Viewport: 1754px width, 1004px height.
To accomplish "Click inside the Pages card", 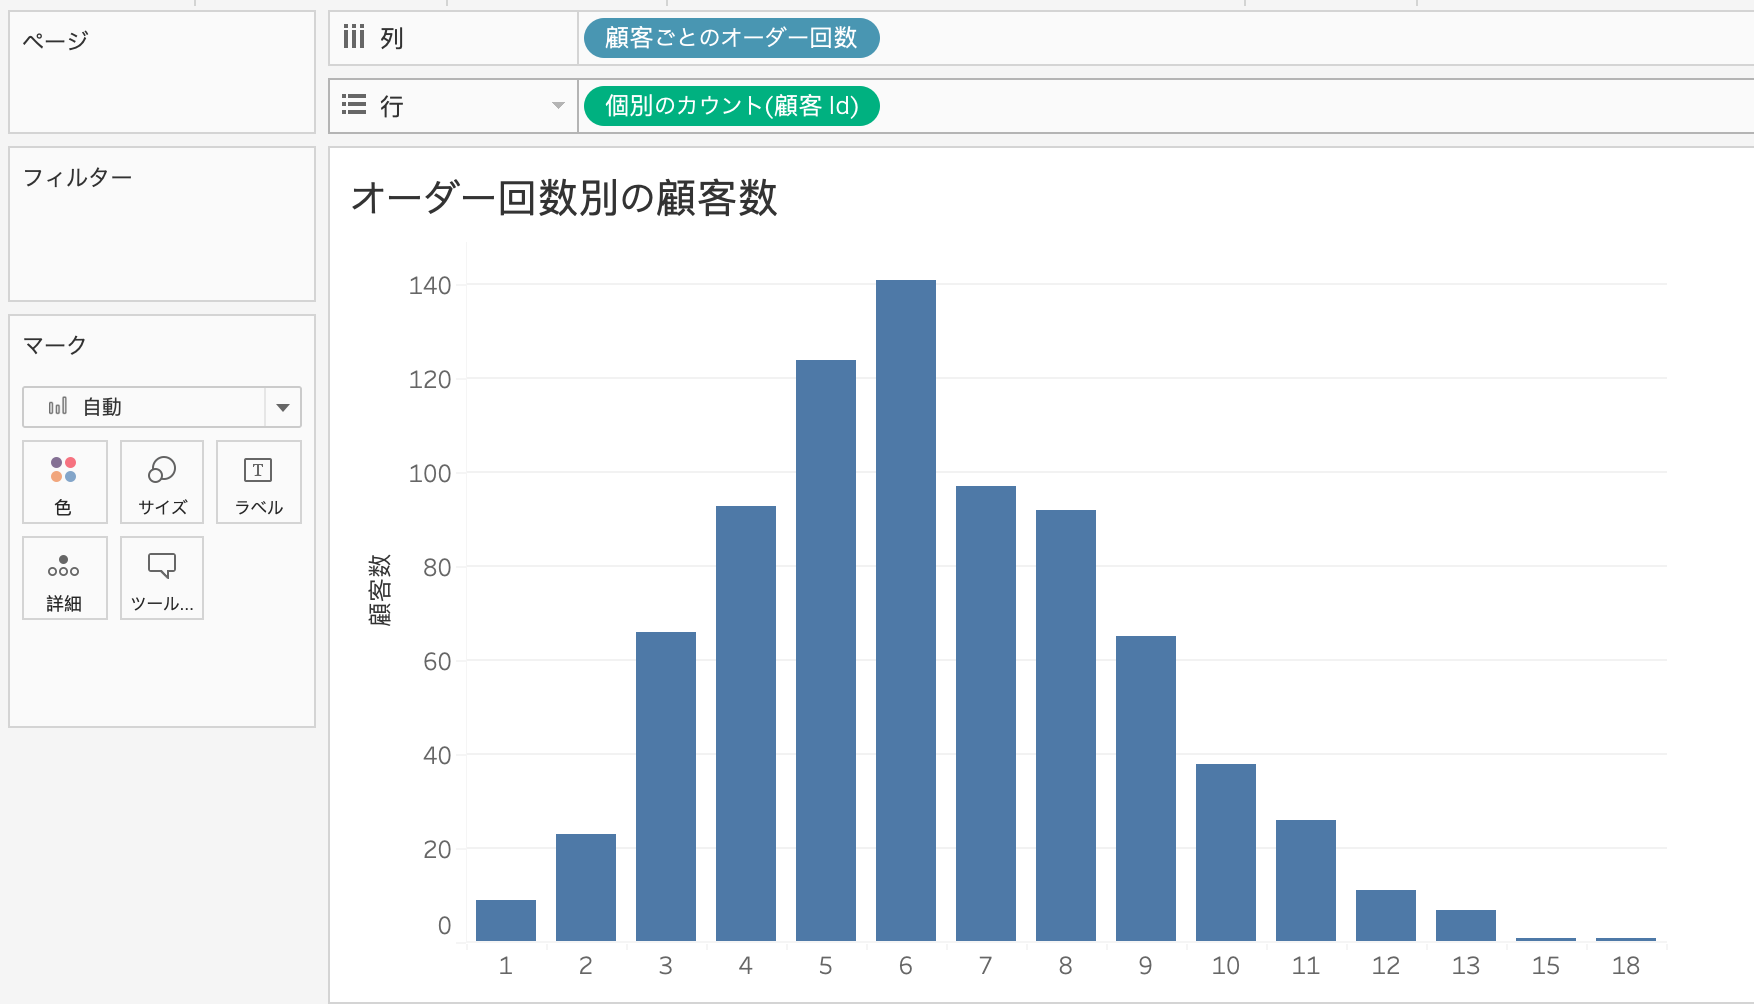I will coord(160,80).
